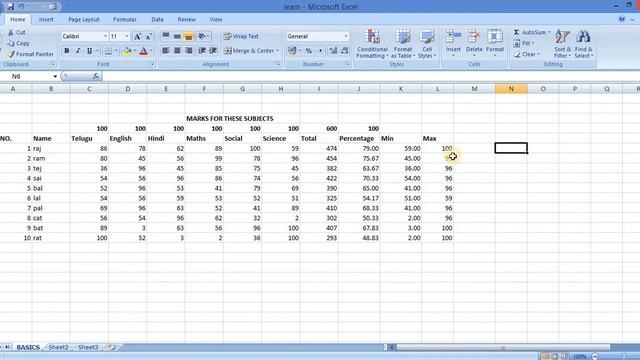Align text left in the cell

click(166, 51)
